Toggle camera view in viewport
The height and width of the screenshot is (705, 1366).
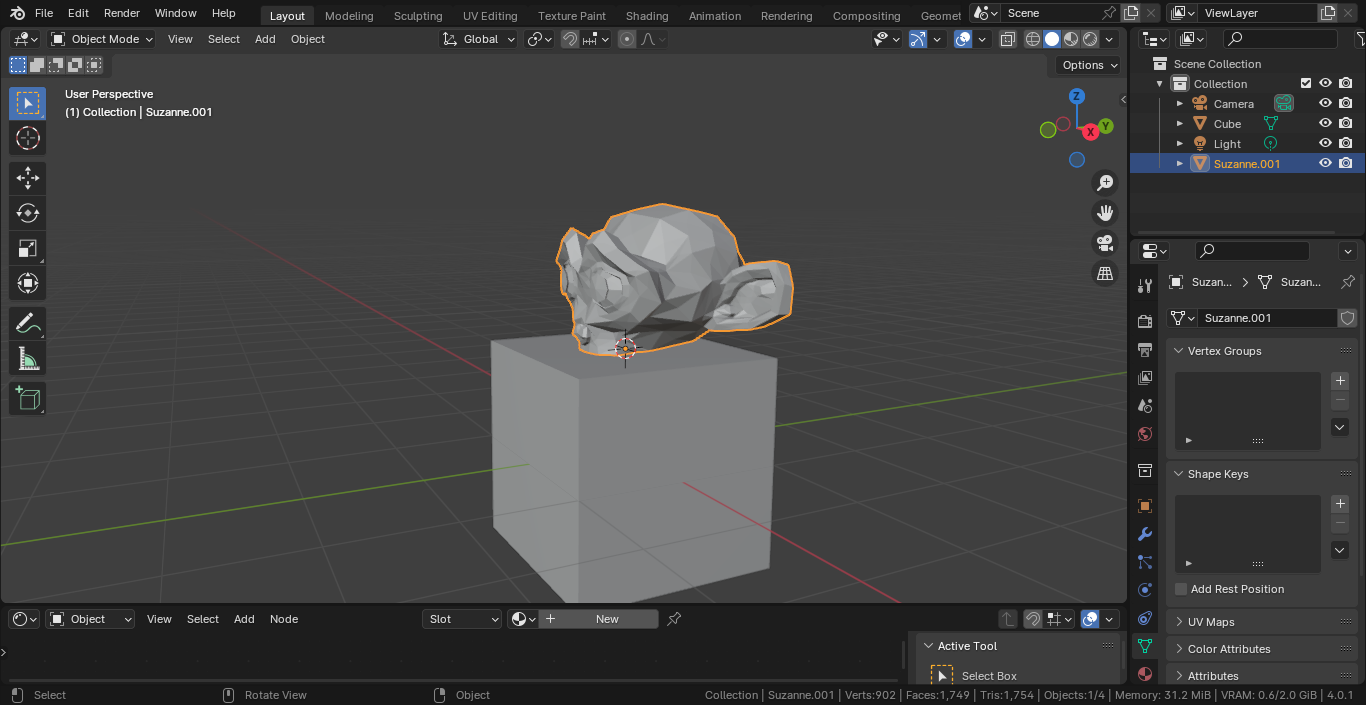click(x=1105, y=243)
